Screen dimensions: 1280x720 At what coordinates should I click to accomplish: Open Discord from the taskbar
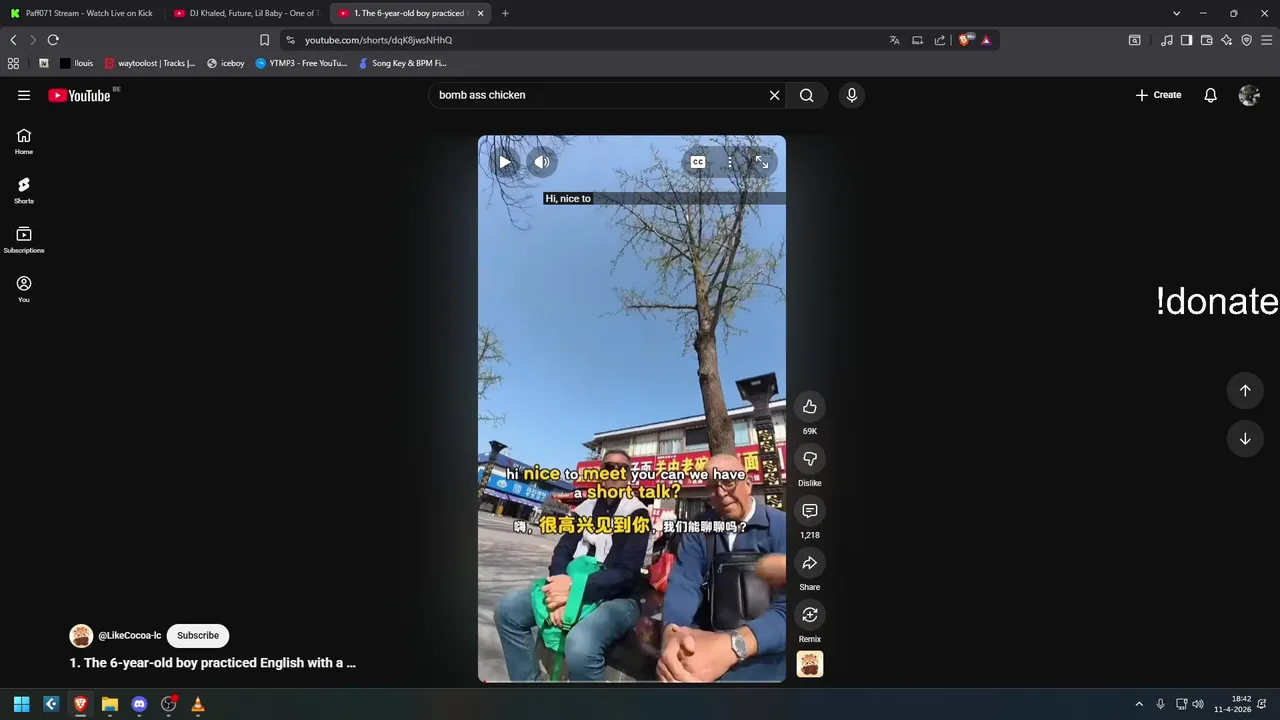click(139, 704)
